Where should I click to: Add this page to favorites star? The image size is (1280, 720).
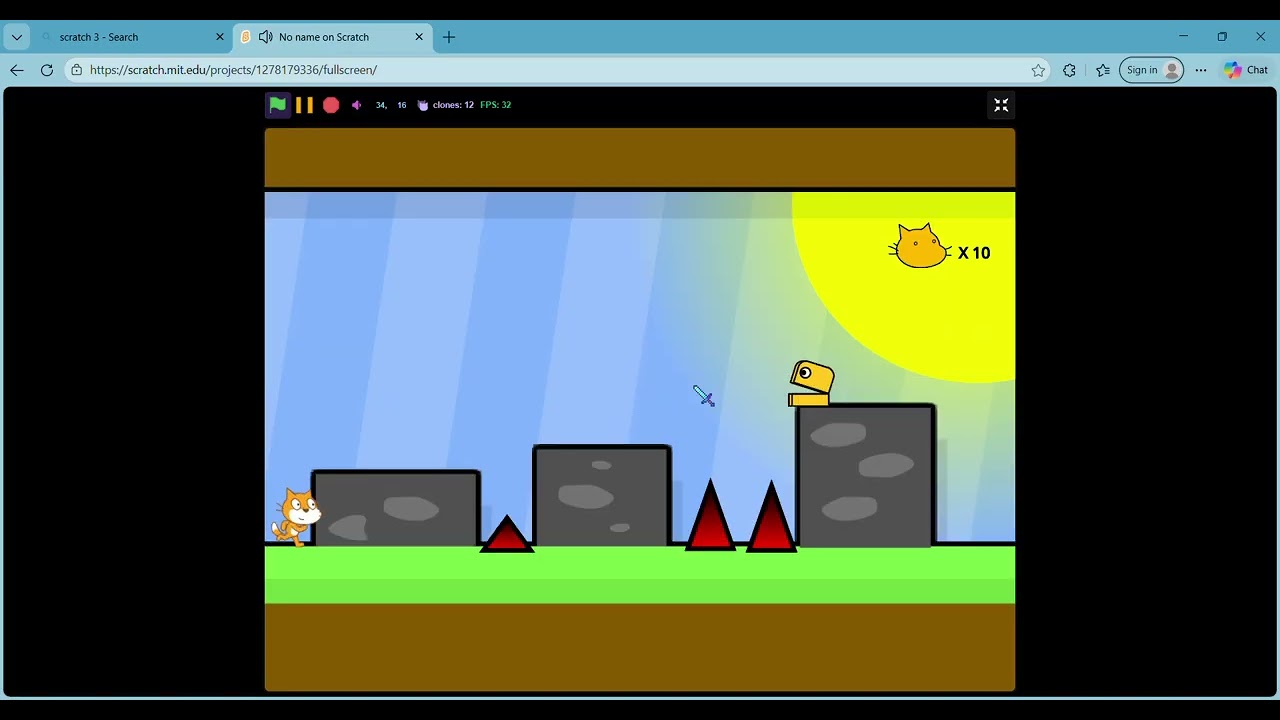pyautogui.click(x=1038, y=70)
